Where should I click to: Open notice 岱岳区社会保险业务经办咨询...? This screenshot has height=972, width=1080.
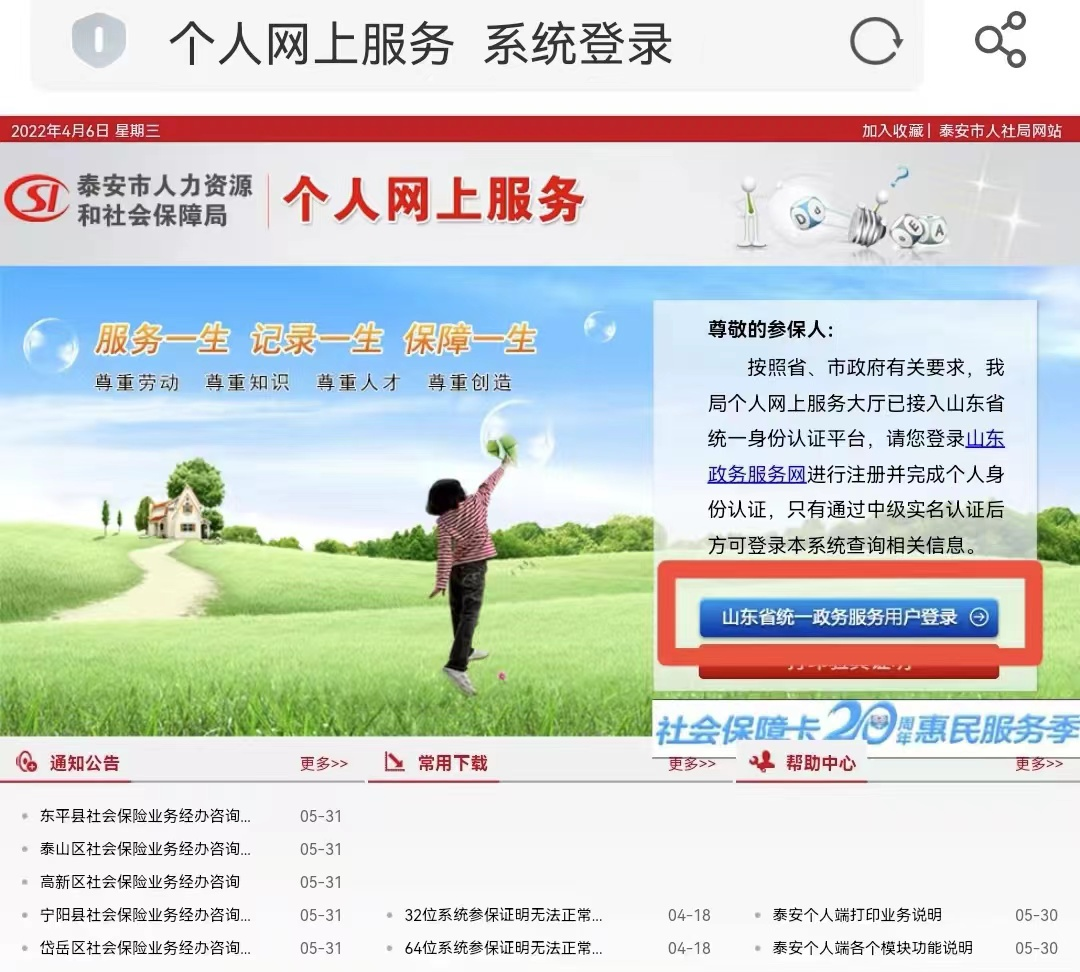[145, 948]
